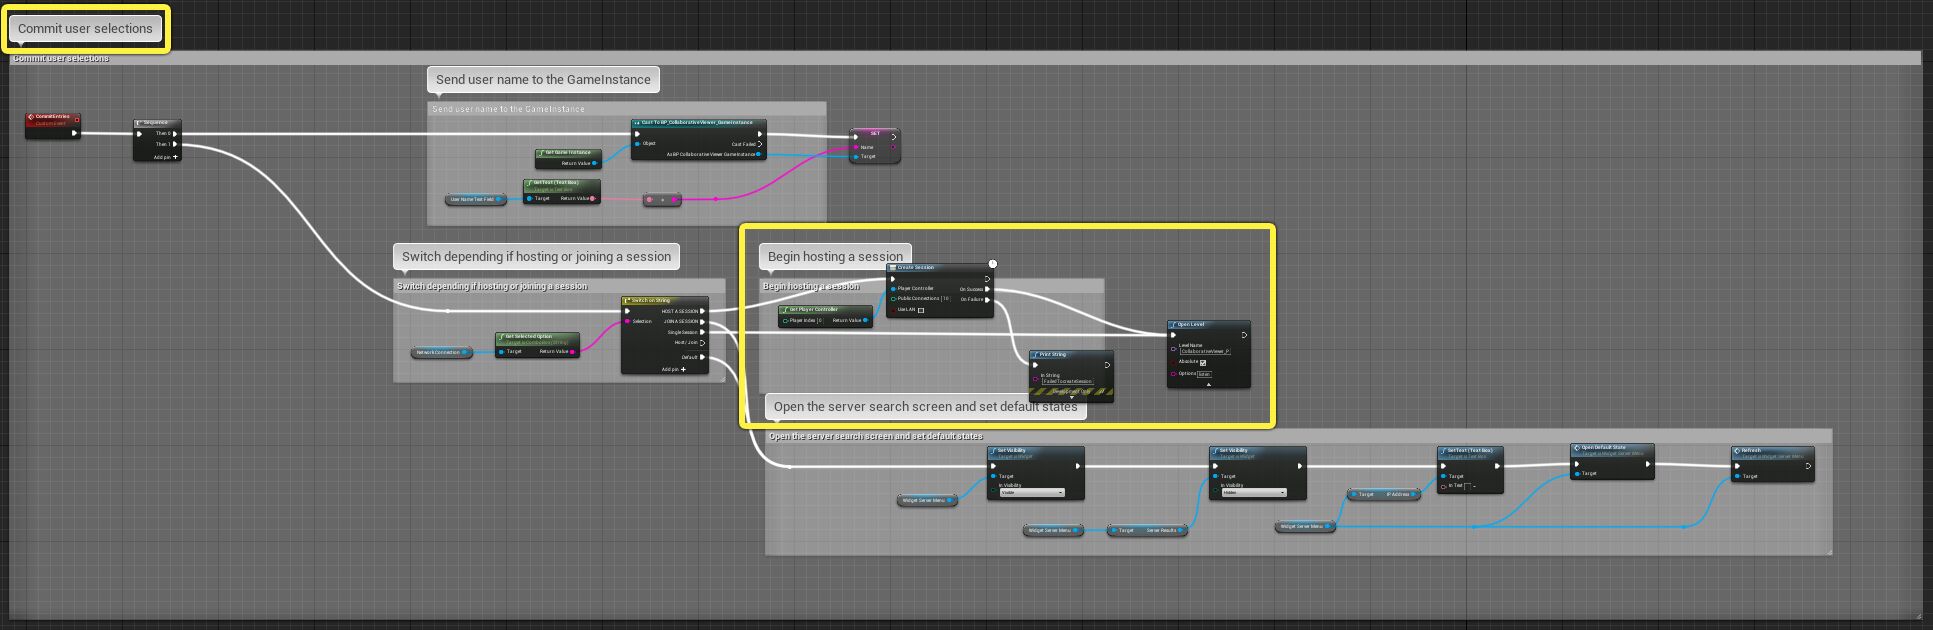Click the Level Name input field

tap(1205, 351)
